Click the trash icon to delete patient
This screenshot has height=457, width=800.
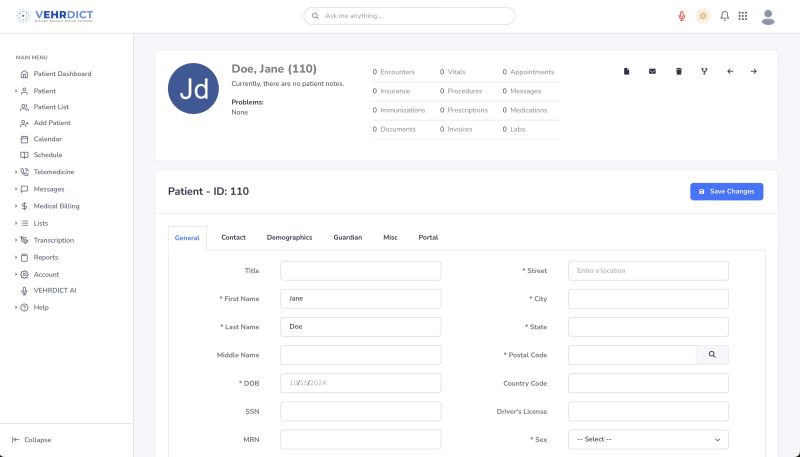click(679, 71)
